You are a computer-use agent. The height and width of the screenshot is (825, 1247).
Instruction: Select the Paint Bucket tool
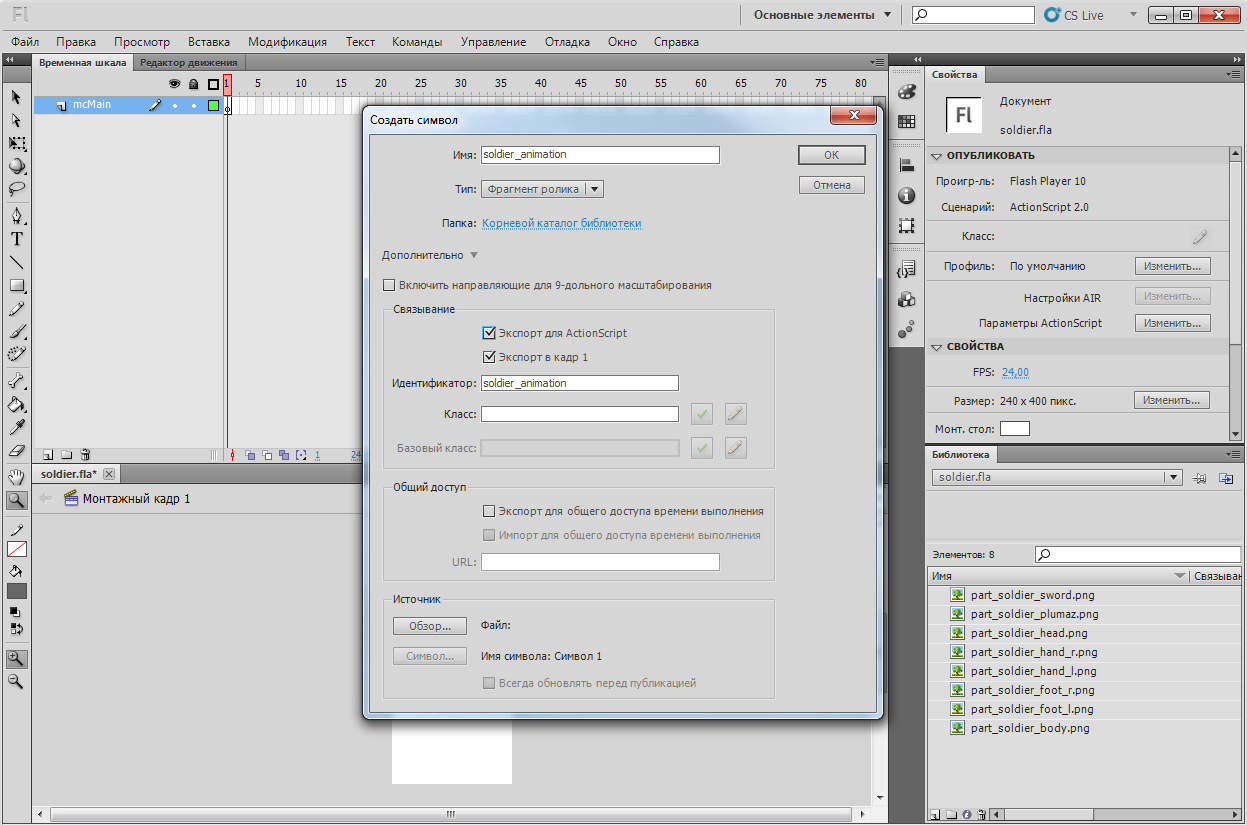[x=16, y=405]
